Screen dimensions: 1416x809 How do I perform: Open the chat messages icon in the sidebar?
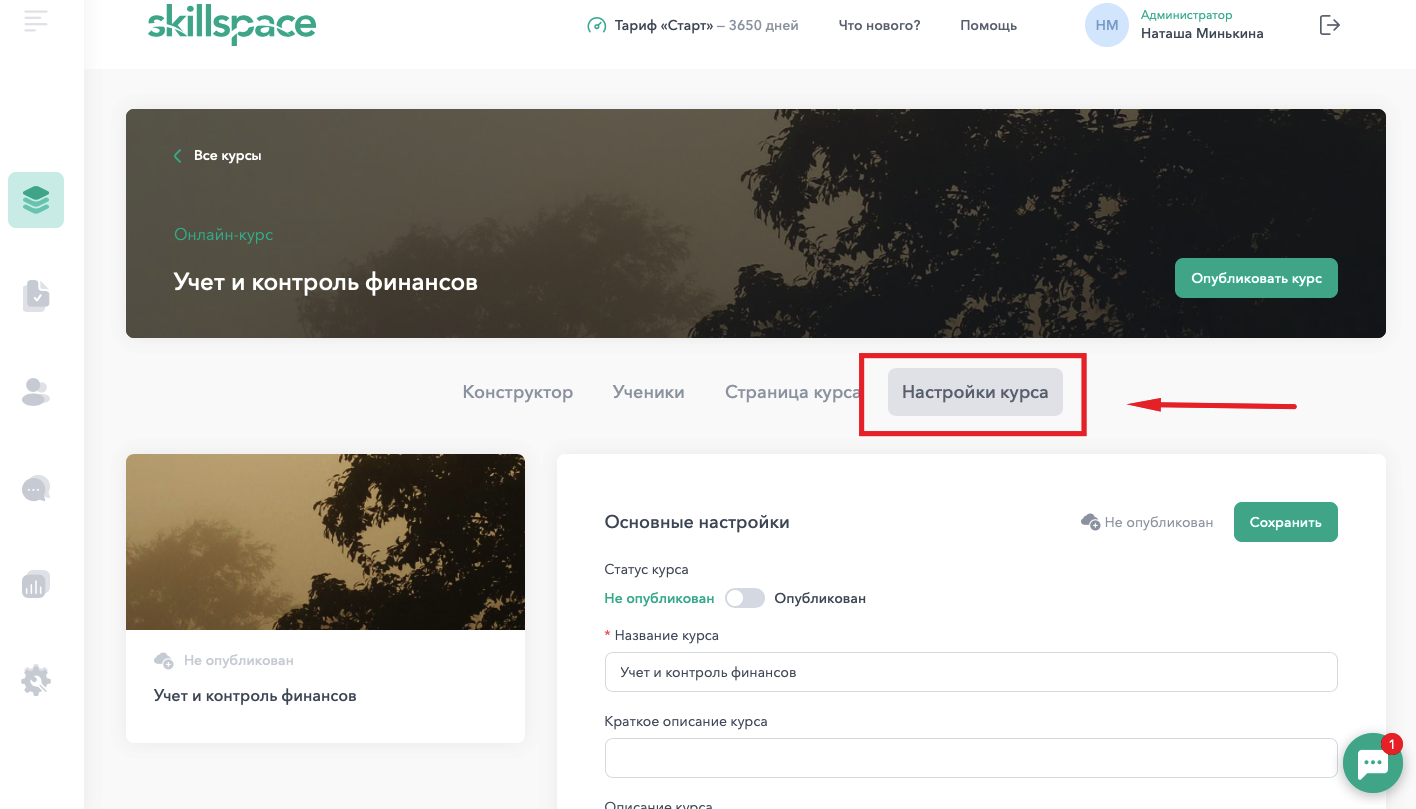coord(36,488)
